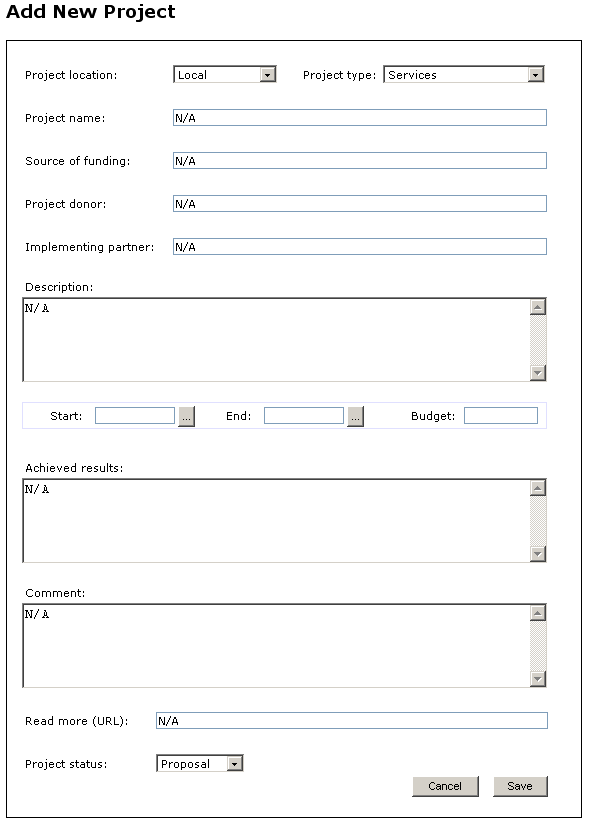Focus the Implementing partner field
590x820 pixels.
(360, 246)
